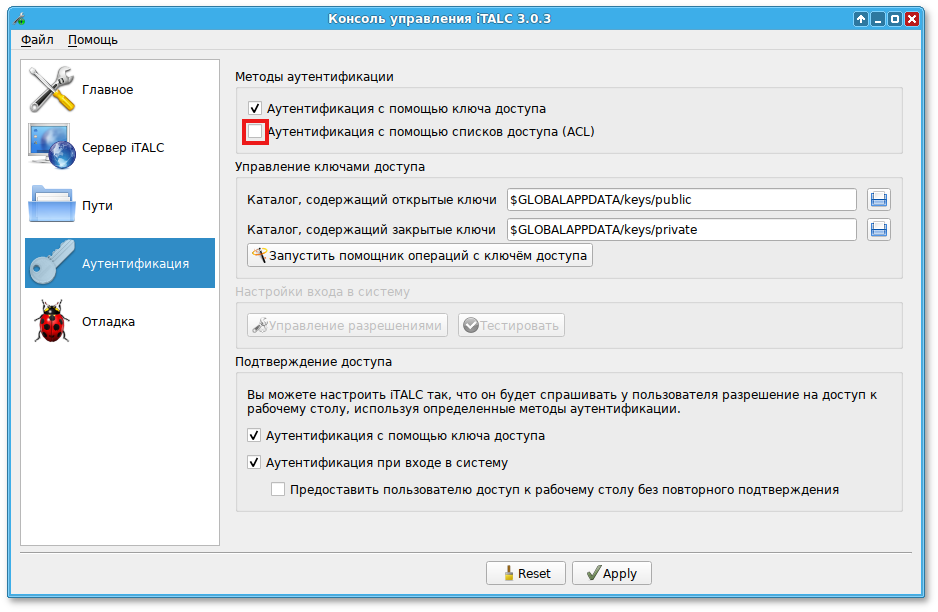
Task: Click the Методы аутентификации heading
Action: click(315, 77)
